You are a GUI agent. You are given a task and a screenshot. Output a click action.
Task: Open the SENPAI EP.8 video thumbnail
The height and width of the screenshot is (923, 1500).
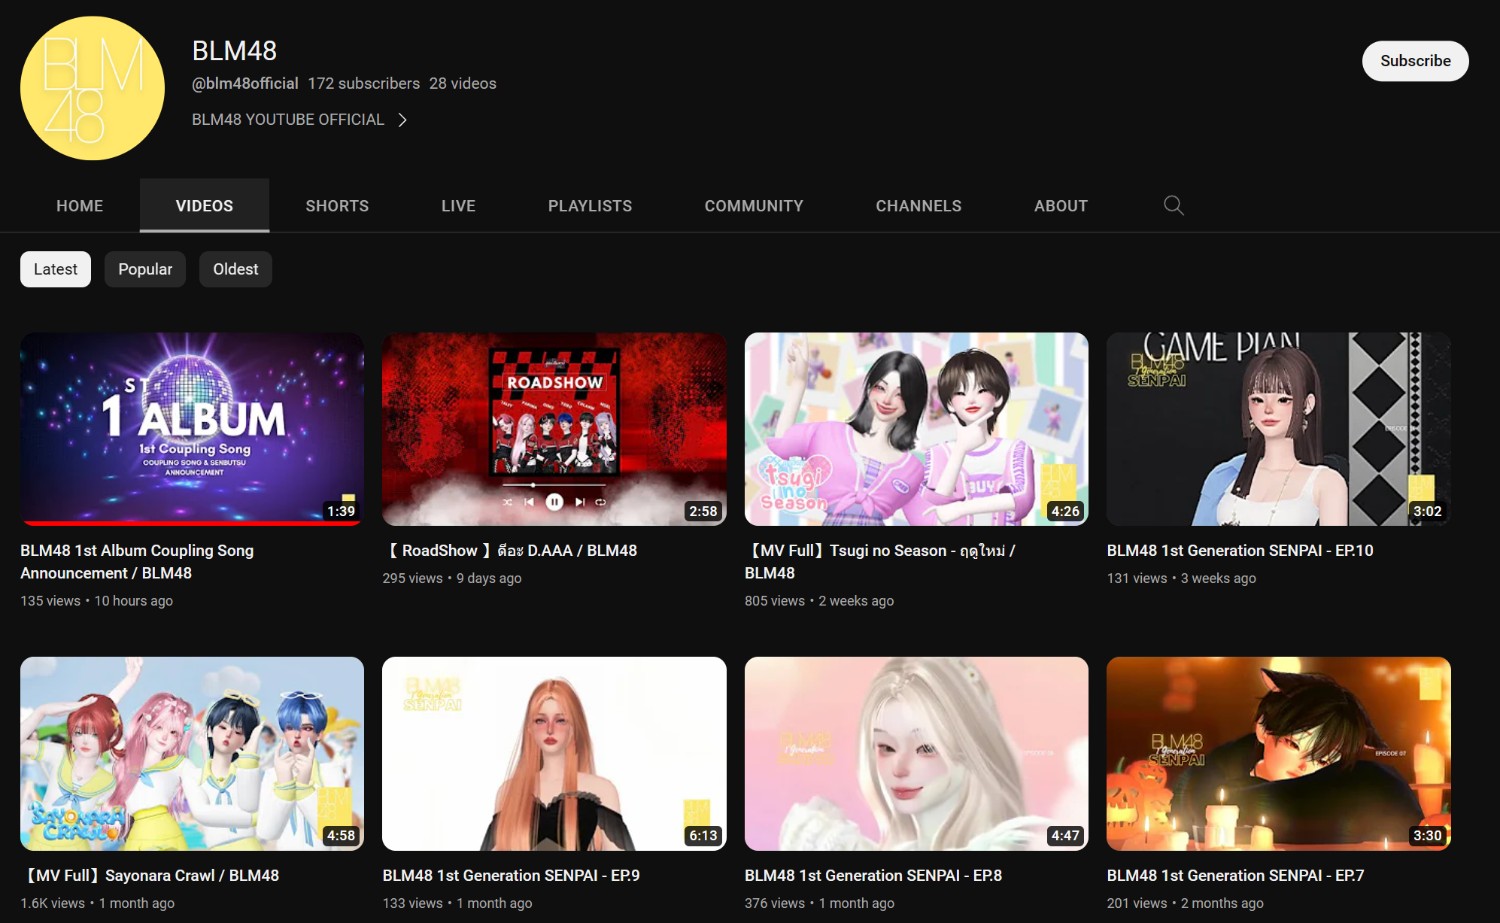point(916,754)
